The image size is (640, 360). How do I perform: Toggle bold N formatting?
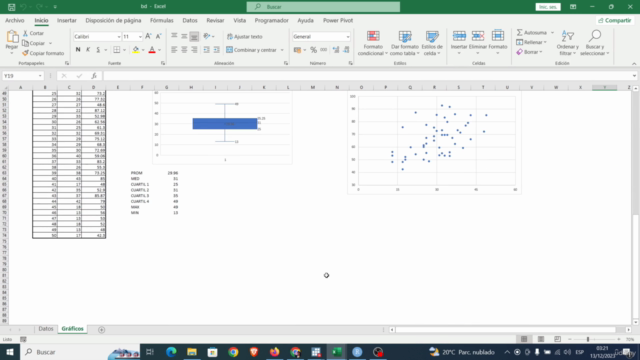[x=78, y=50]
